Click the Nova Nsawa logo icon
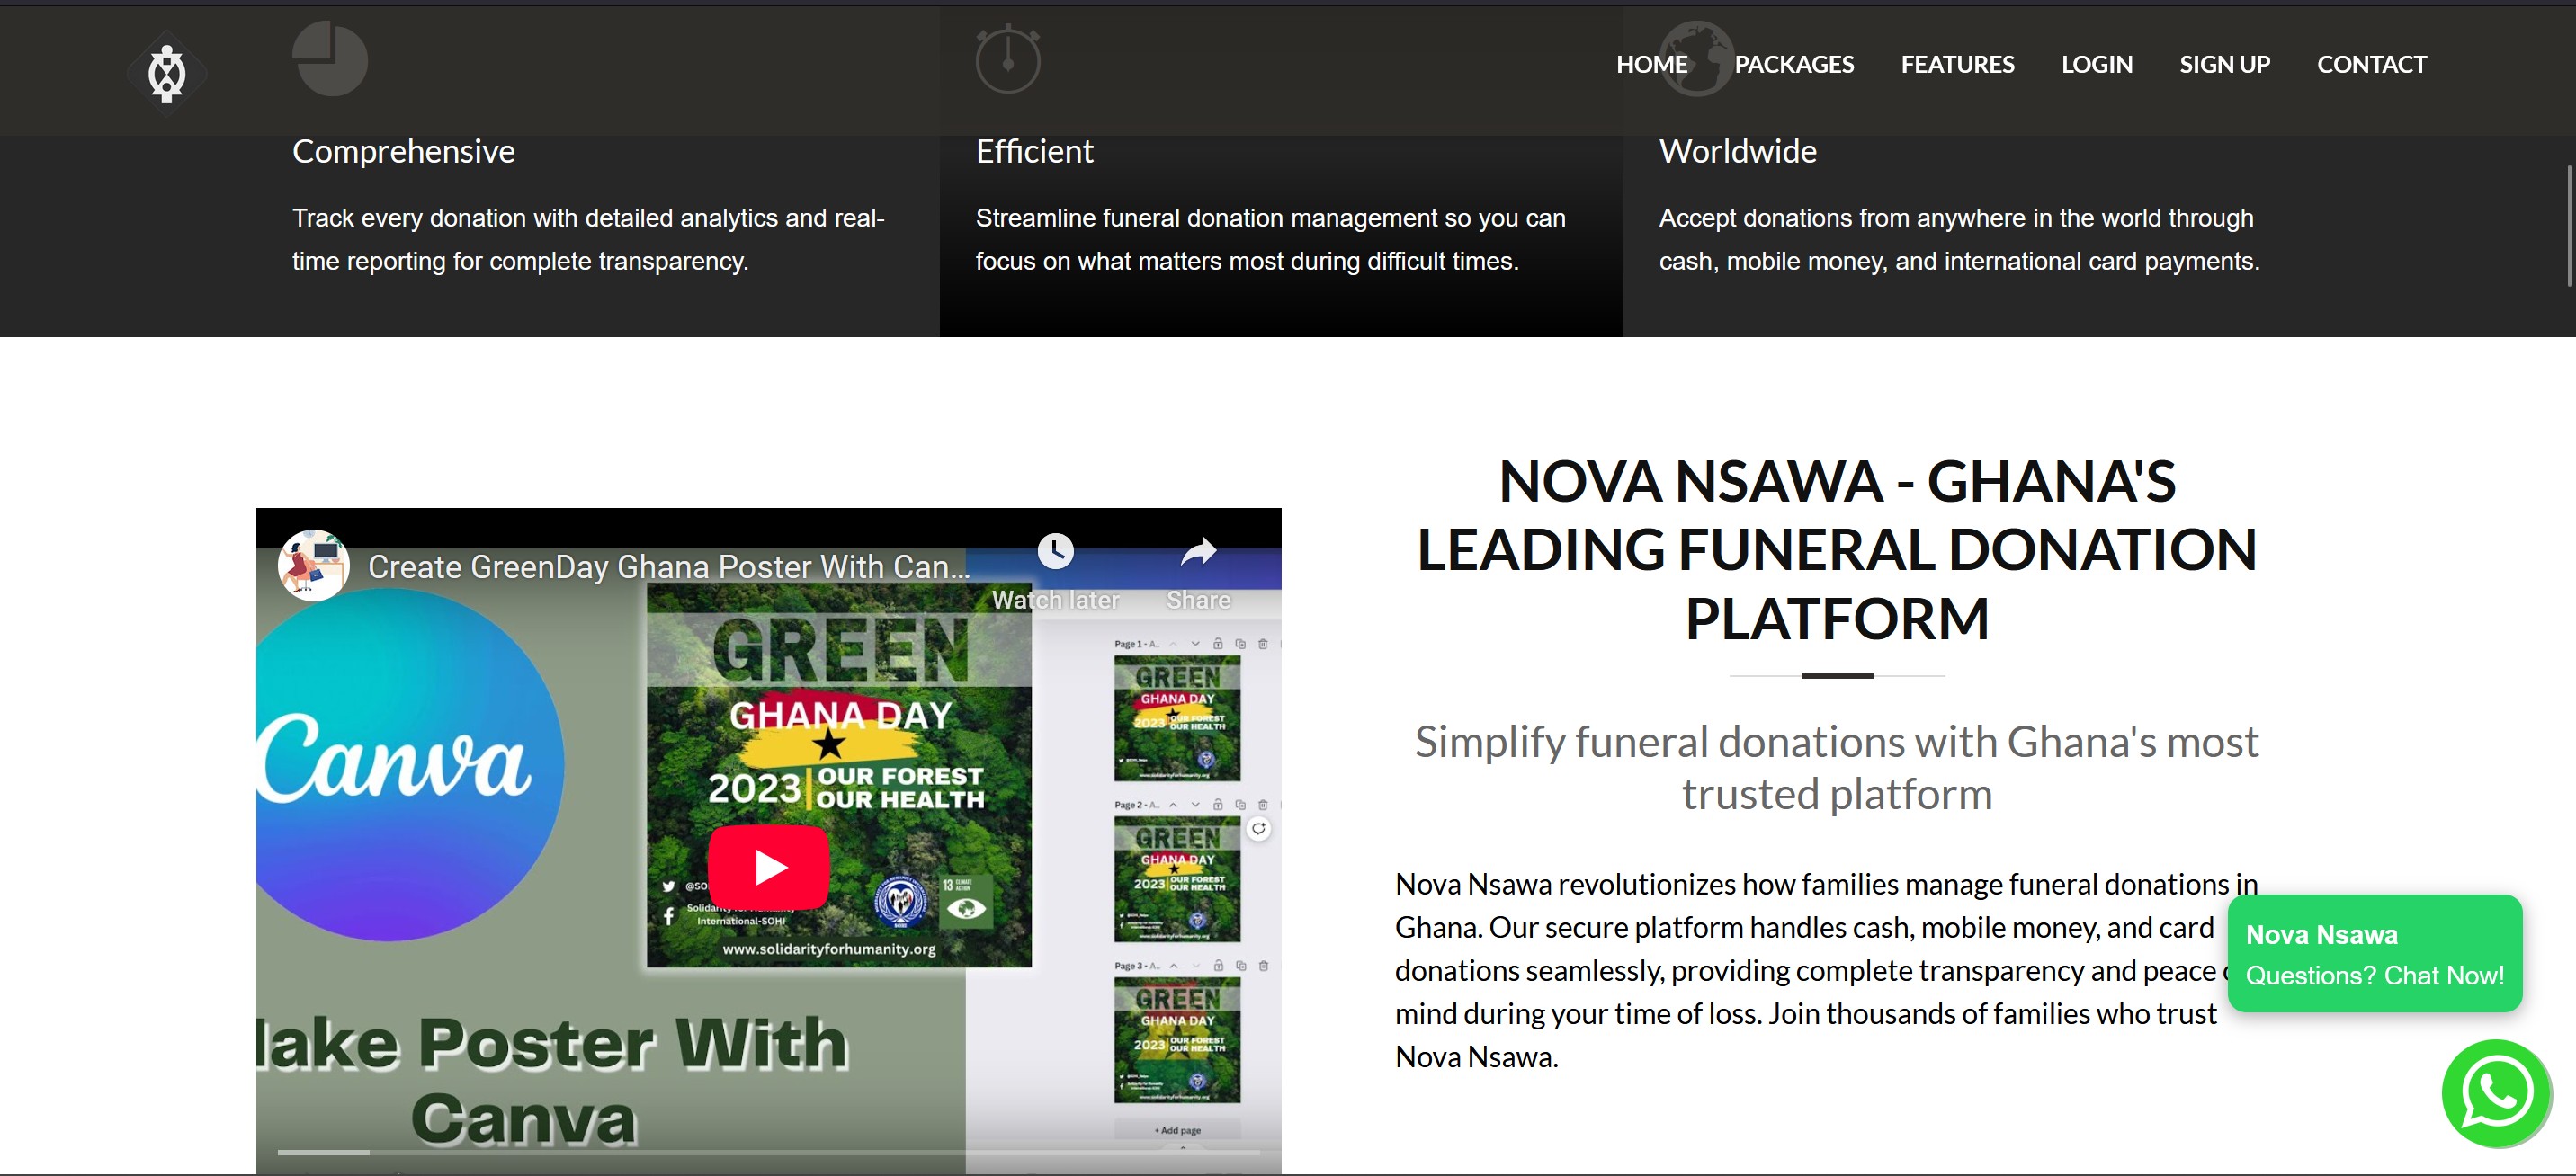The width and height of the screenshot is (2576, 1176). (167, 73)
